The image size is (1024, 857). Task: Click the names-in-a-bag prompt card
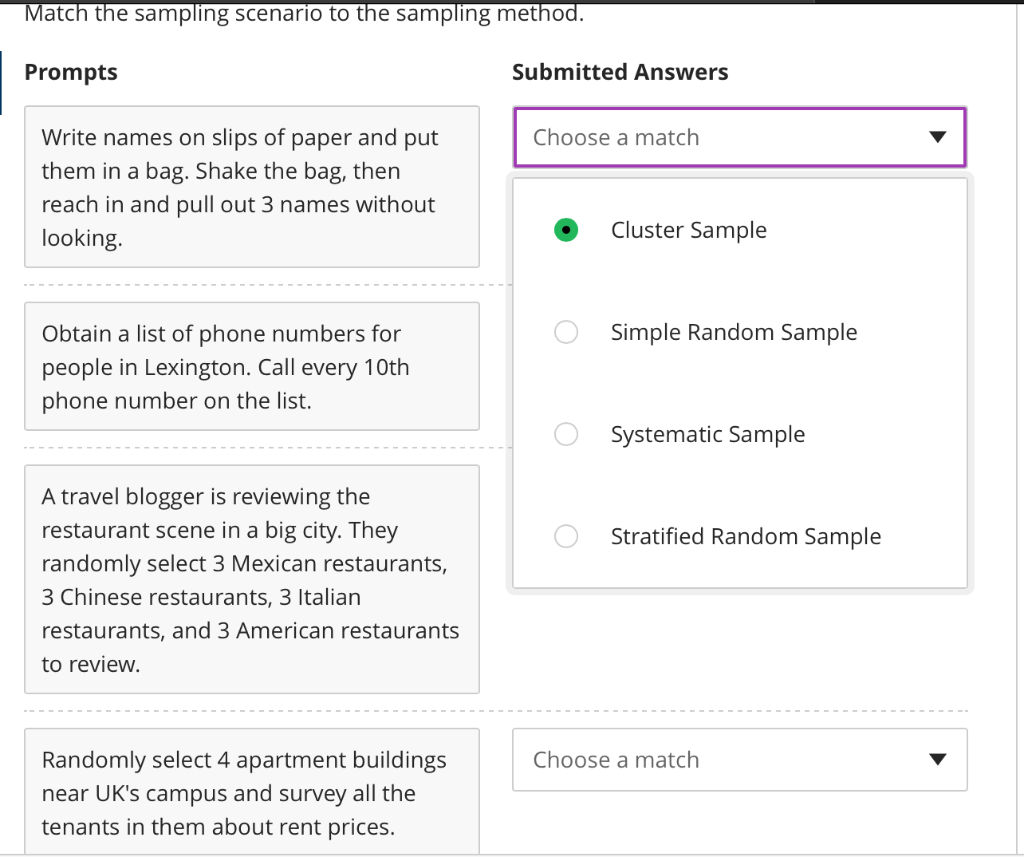coord(252,187)
